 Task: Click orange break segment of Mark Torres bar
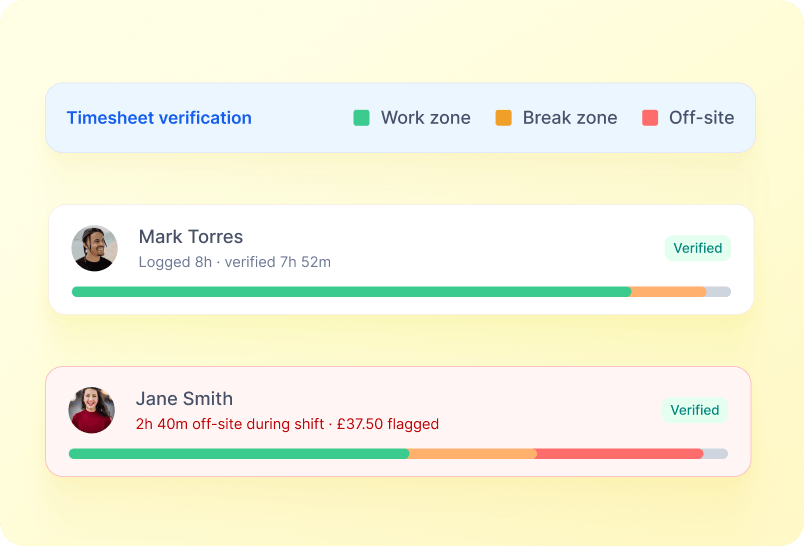pyautogui.click(x=669, y=292)
